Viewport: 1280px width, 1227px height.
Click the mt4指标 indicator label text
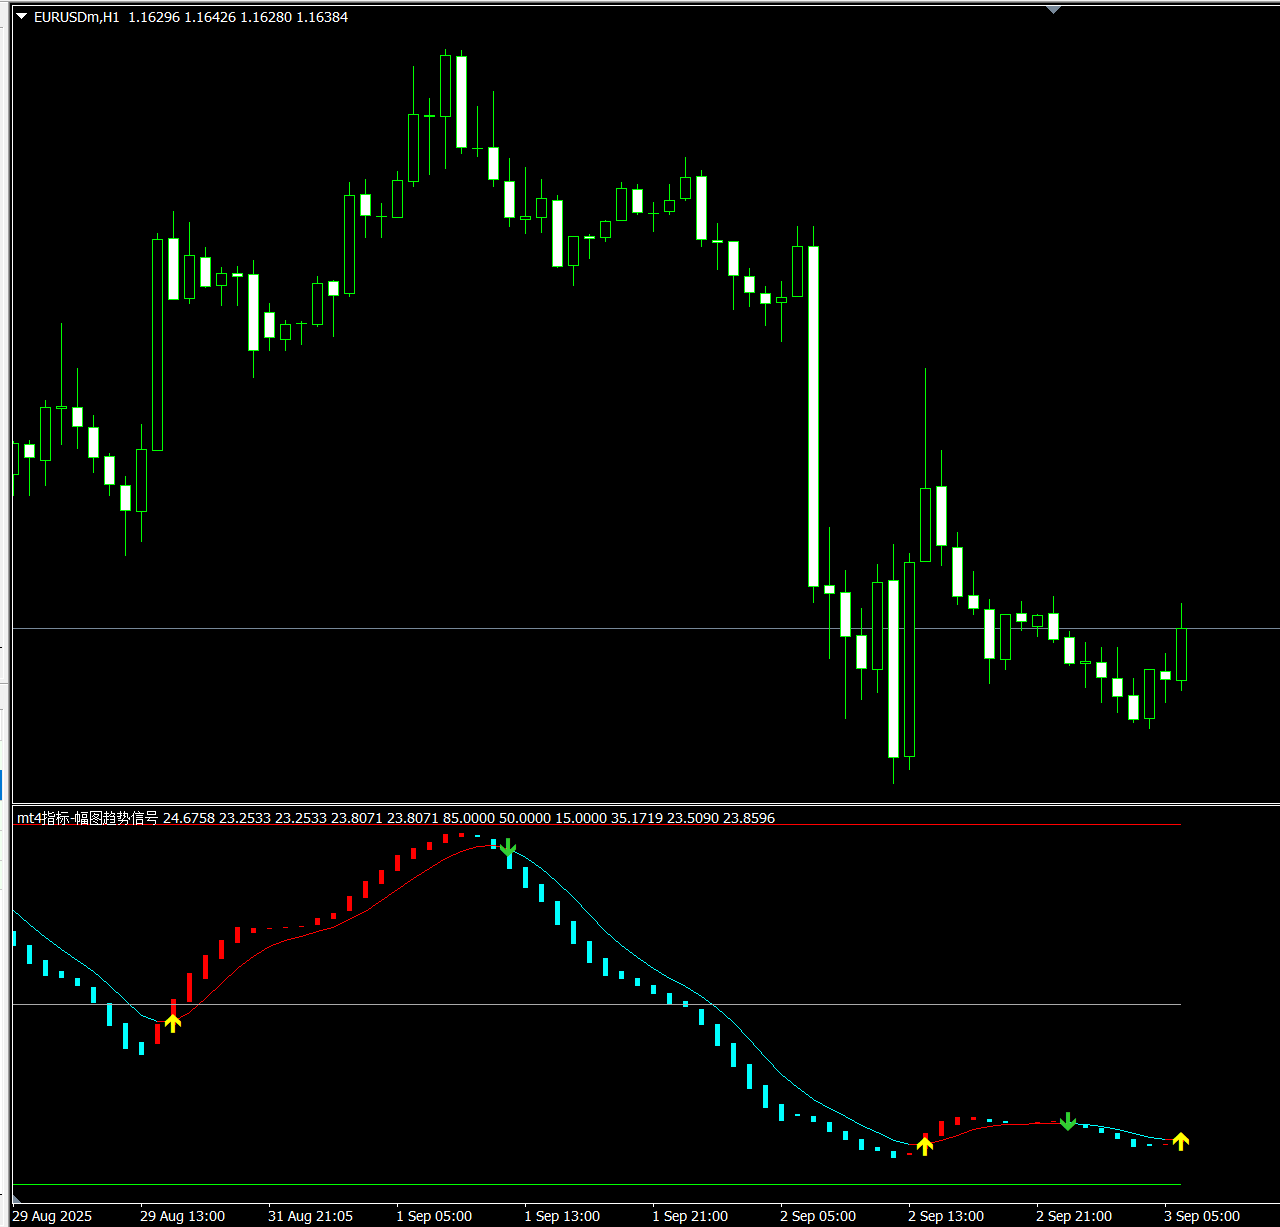point(87,818)
